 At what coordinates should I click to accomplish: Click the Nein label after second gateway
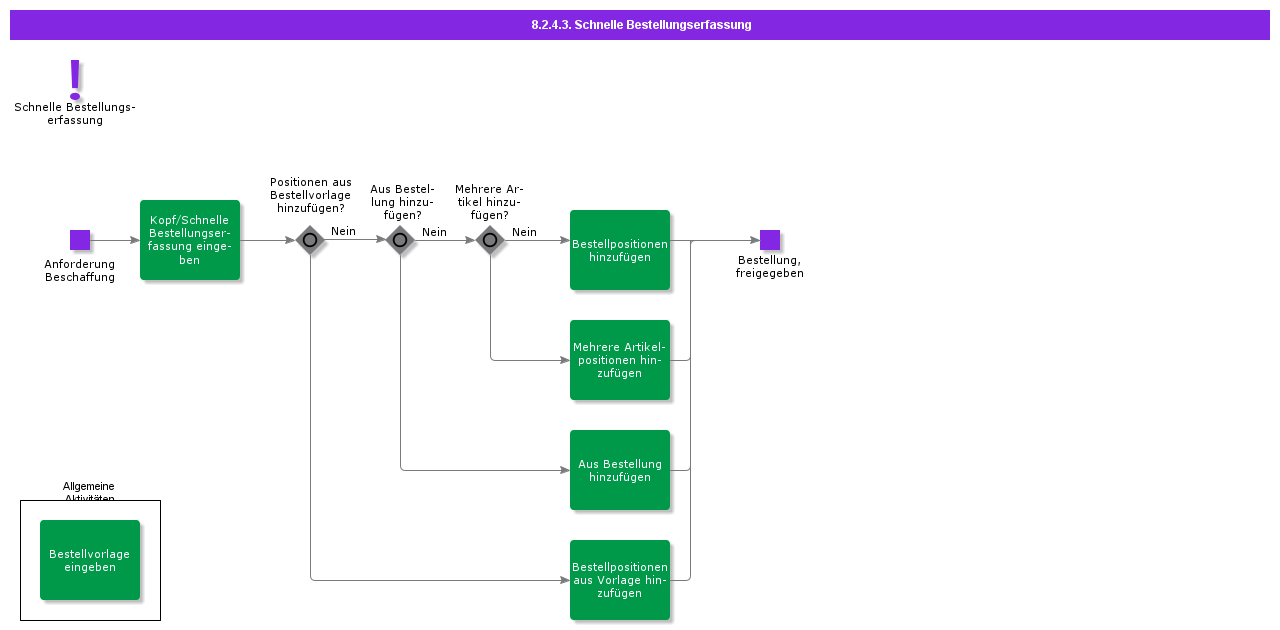[434, 232]
